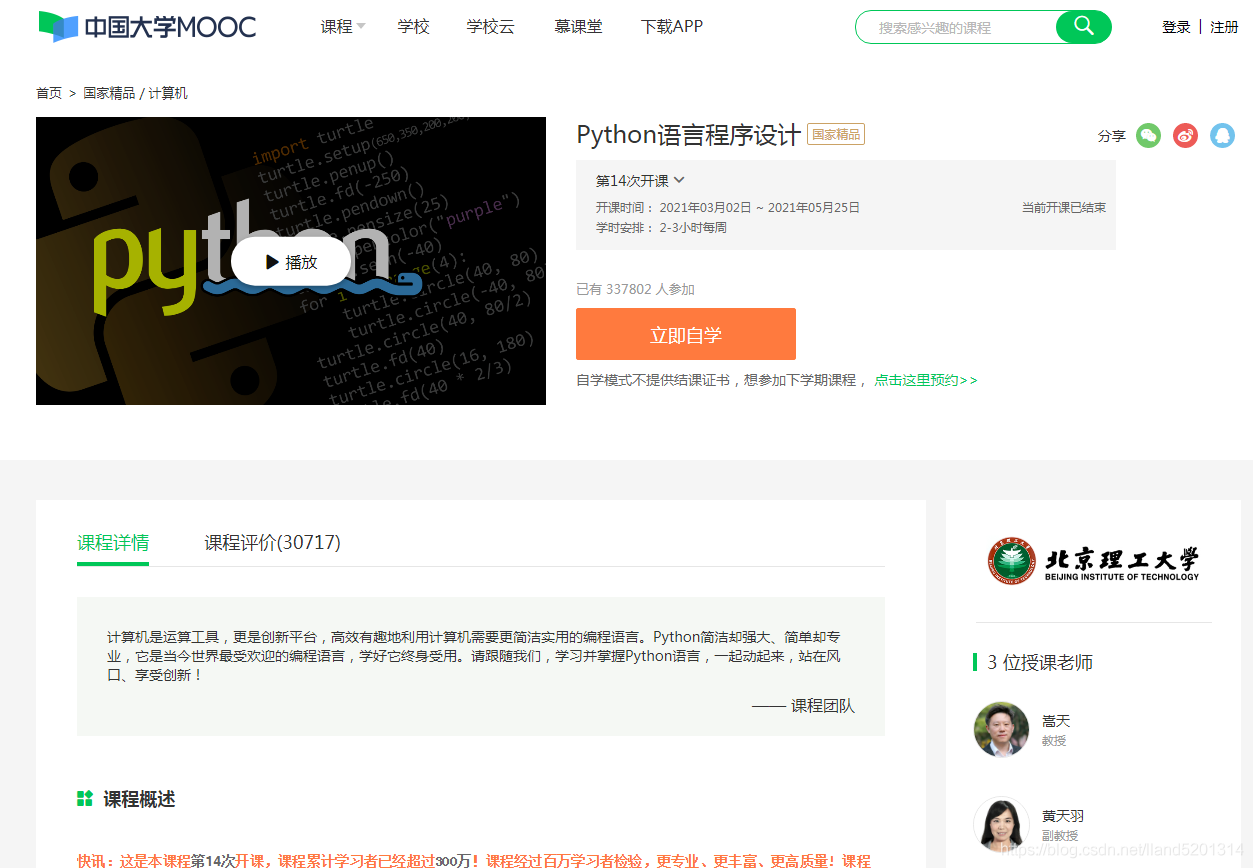Focus the 搜索感兴趣的课程 search field

pyautogui.click(x=958, y=27)
